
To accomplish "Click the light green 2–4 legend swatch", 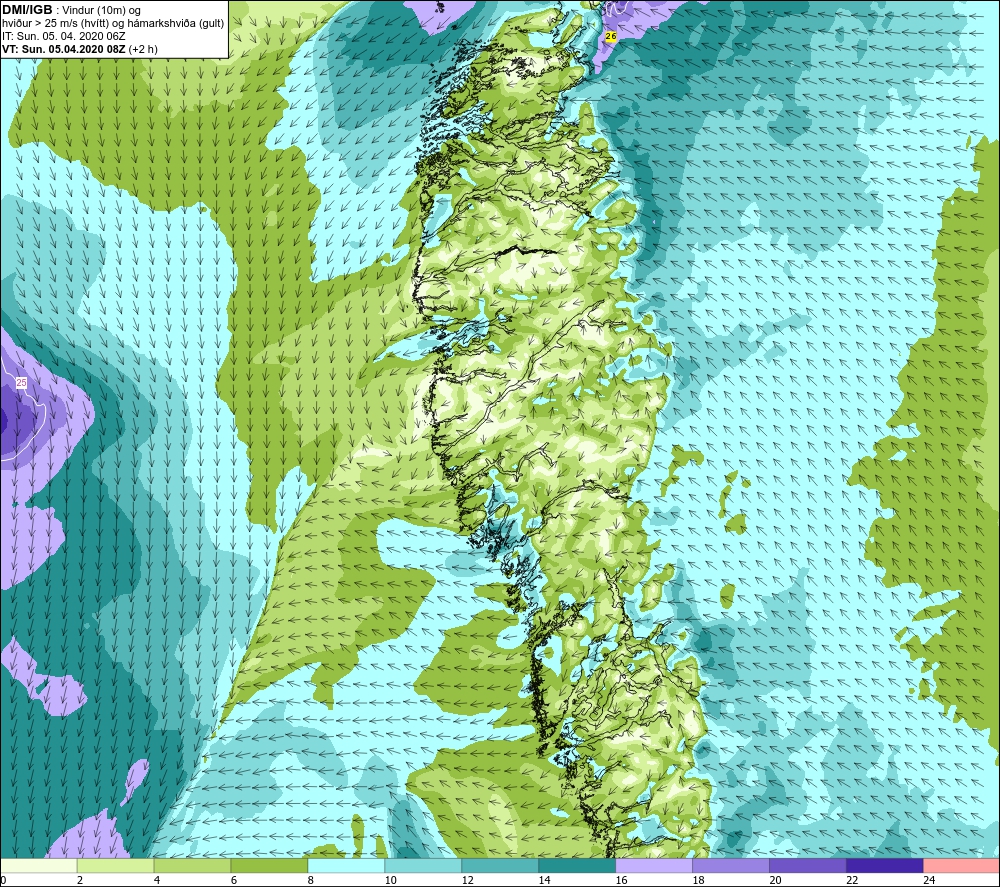I will [x=115, y=865].
